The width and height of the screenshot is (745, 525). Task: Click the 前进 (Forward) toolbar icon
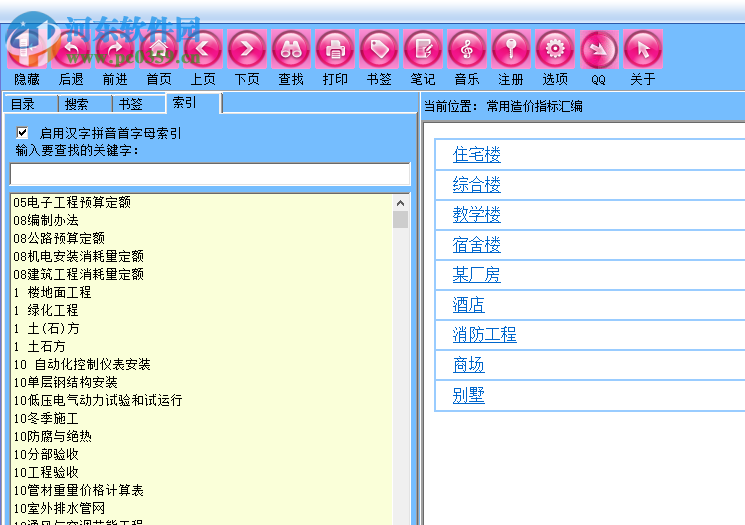115,48
